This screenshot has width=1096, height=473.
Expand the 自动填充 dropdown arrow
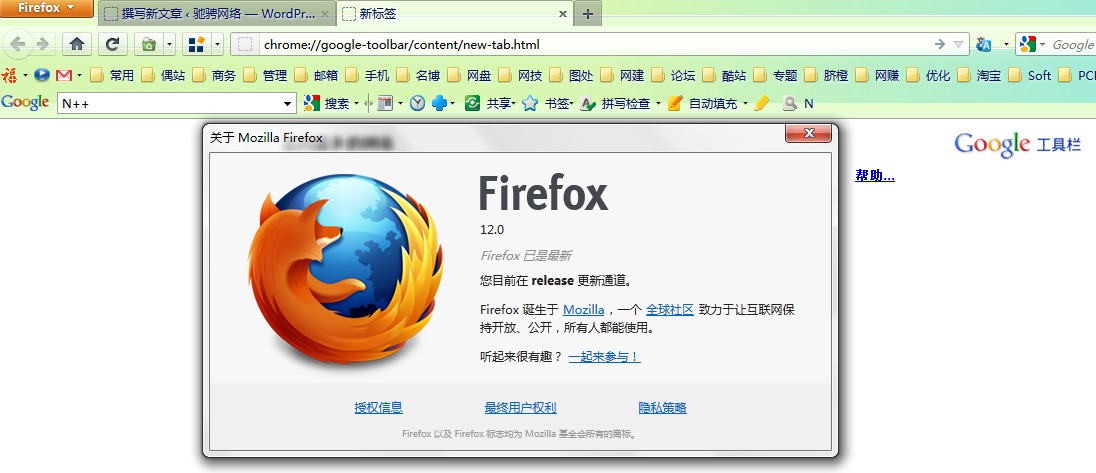click(x=745, y=103)
